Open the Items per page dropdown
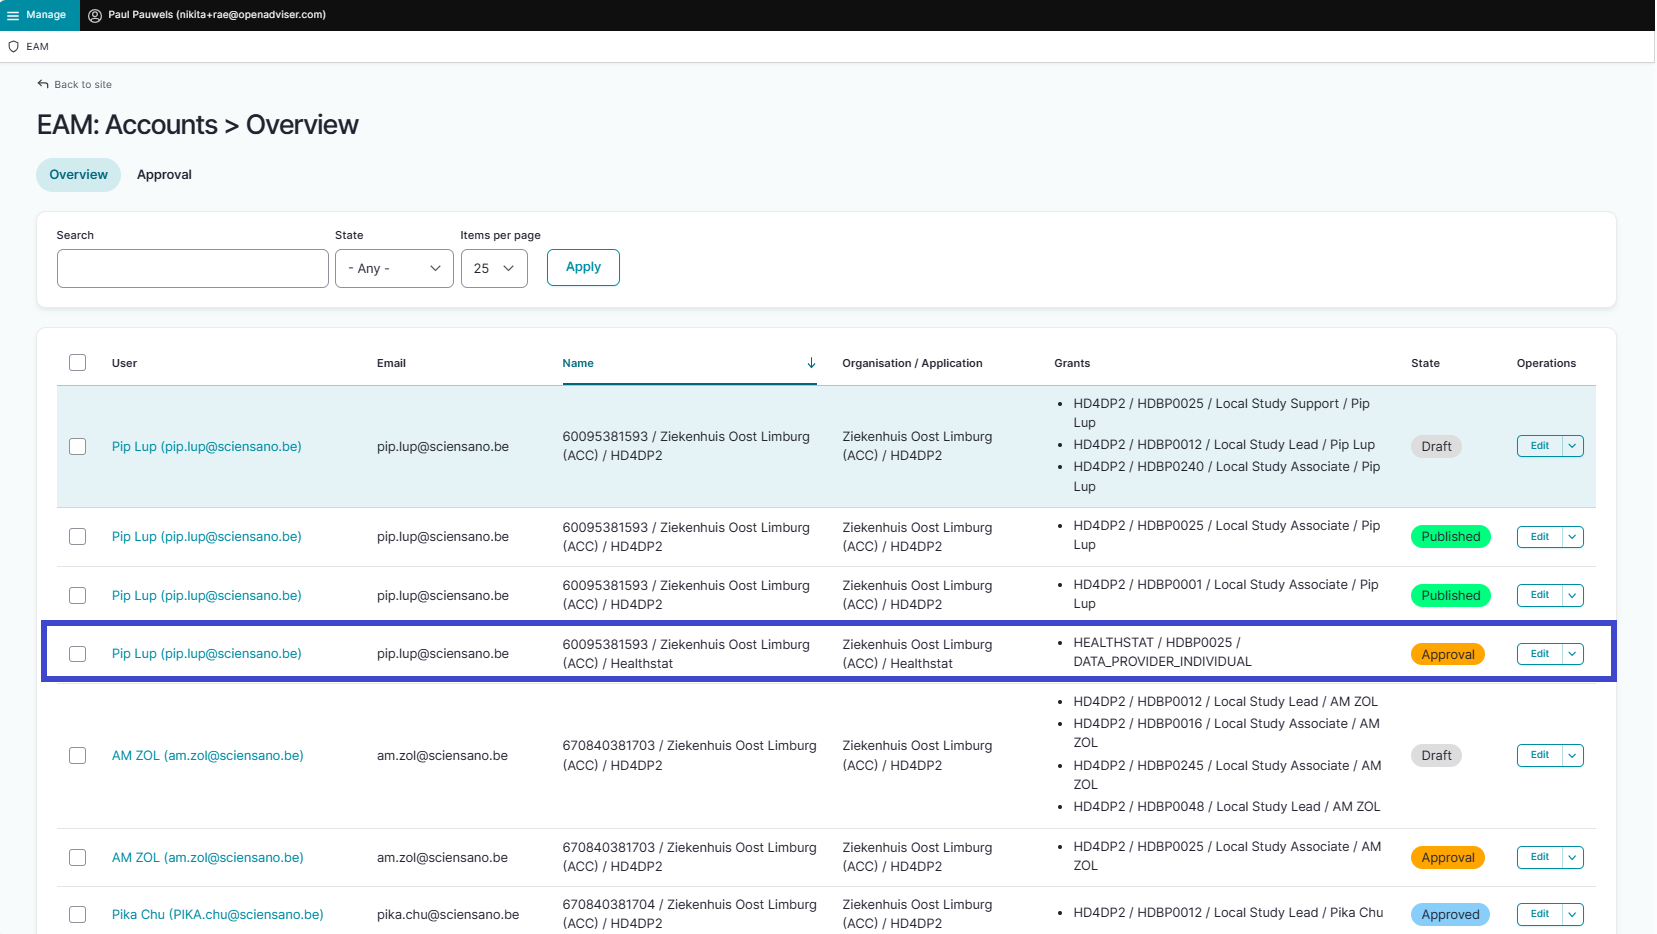The width and height of the screenshot is (1657, 934). [x=493, y=268]
